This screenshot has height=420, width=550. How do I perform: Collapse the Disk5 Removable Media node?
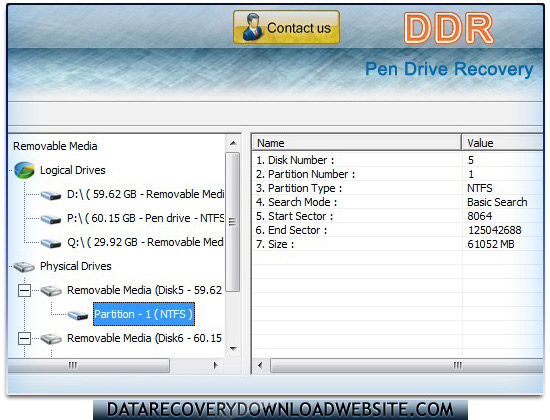(x=25, y=291)
